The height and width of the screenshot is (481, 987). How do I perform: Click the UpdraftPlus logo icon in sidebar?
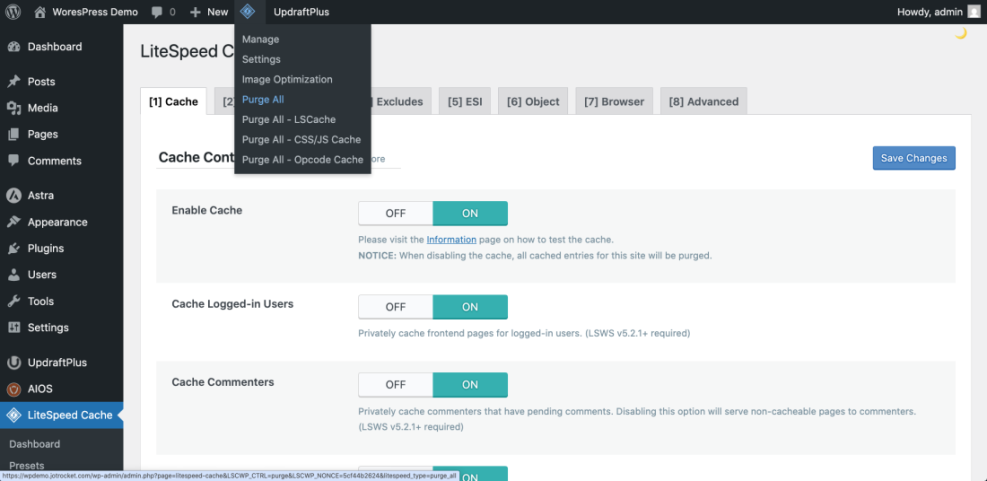click(14, 363)
